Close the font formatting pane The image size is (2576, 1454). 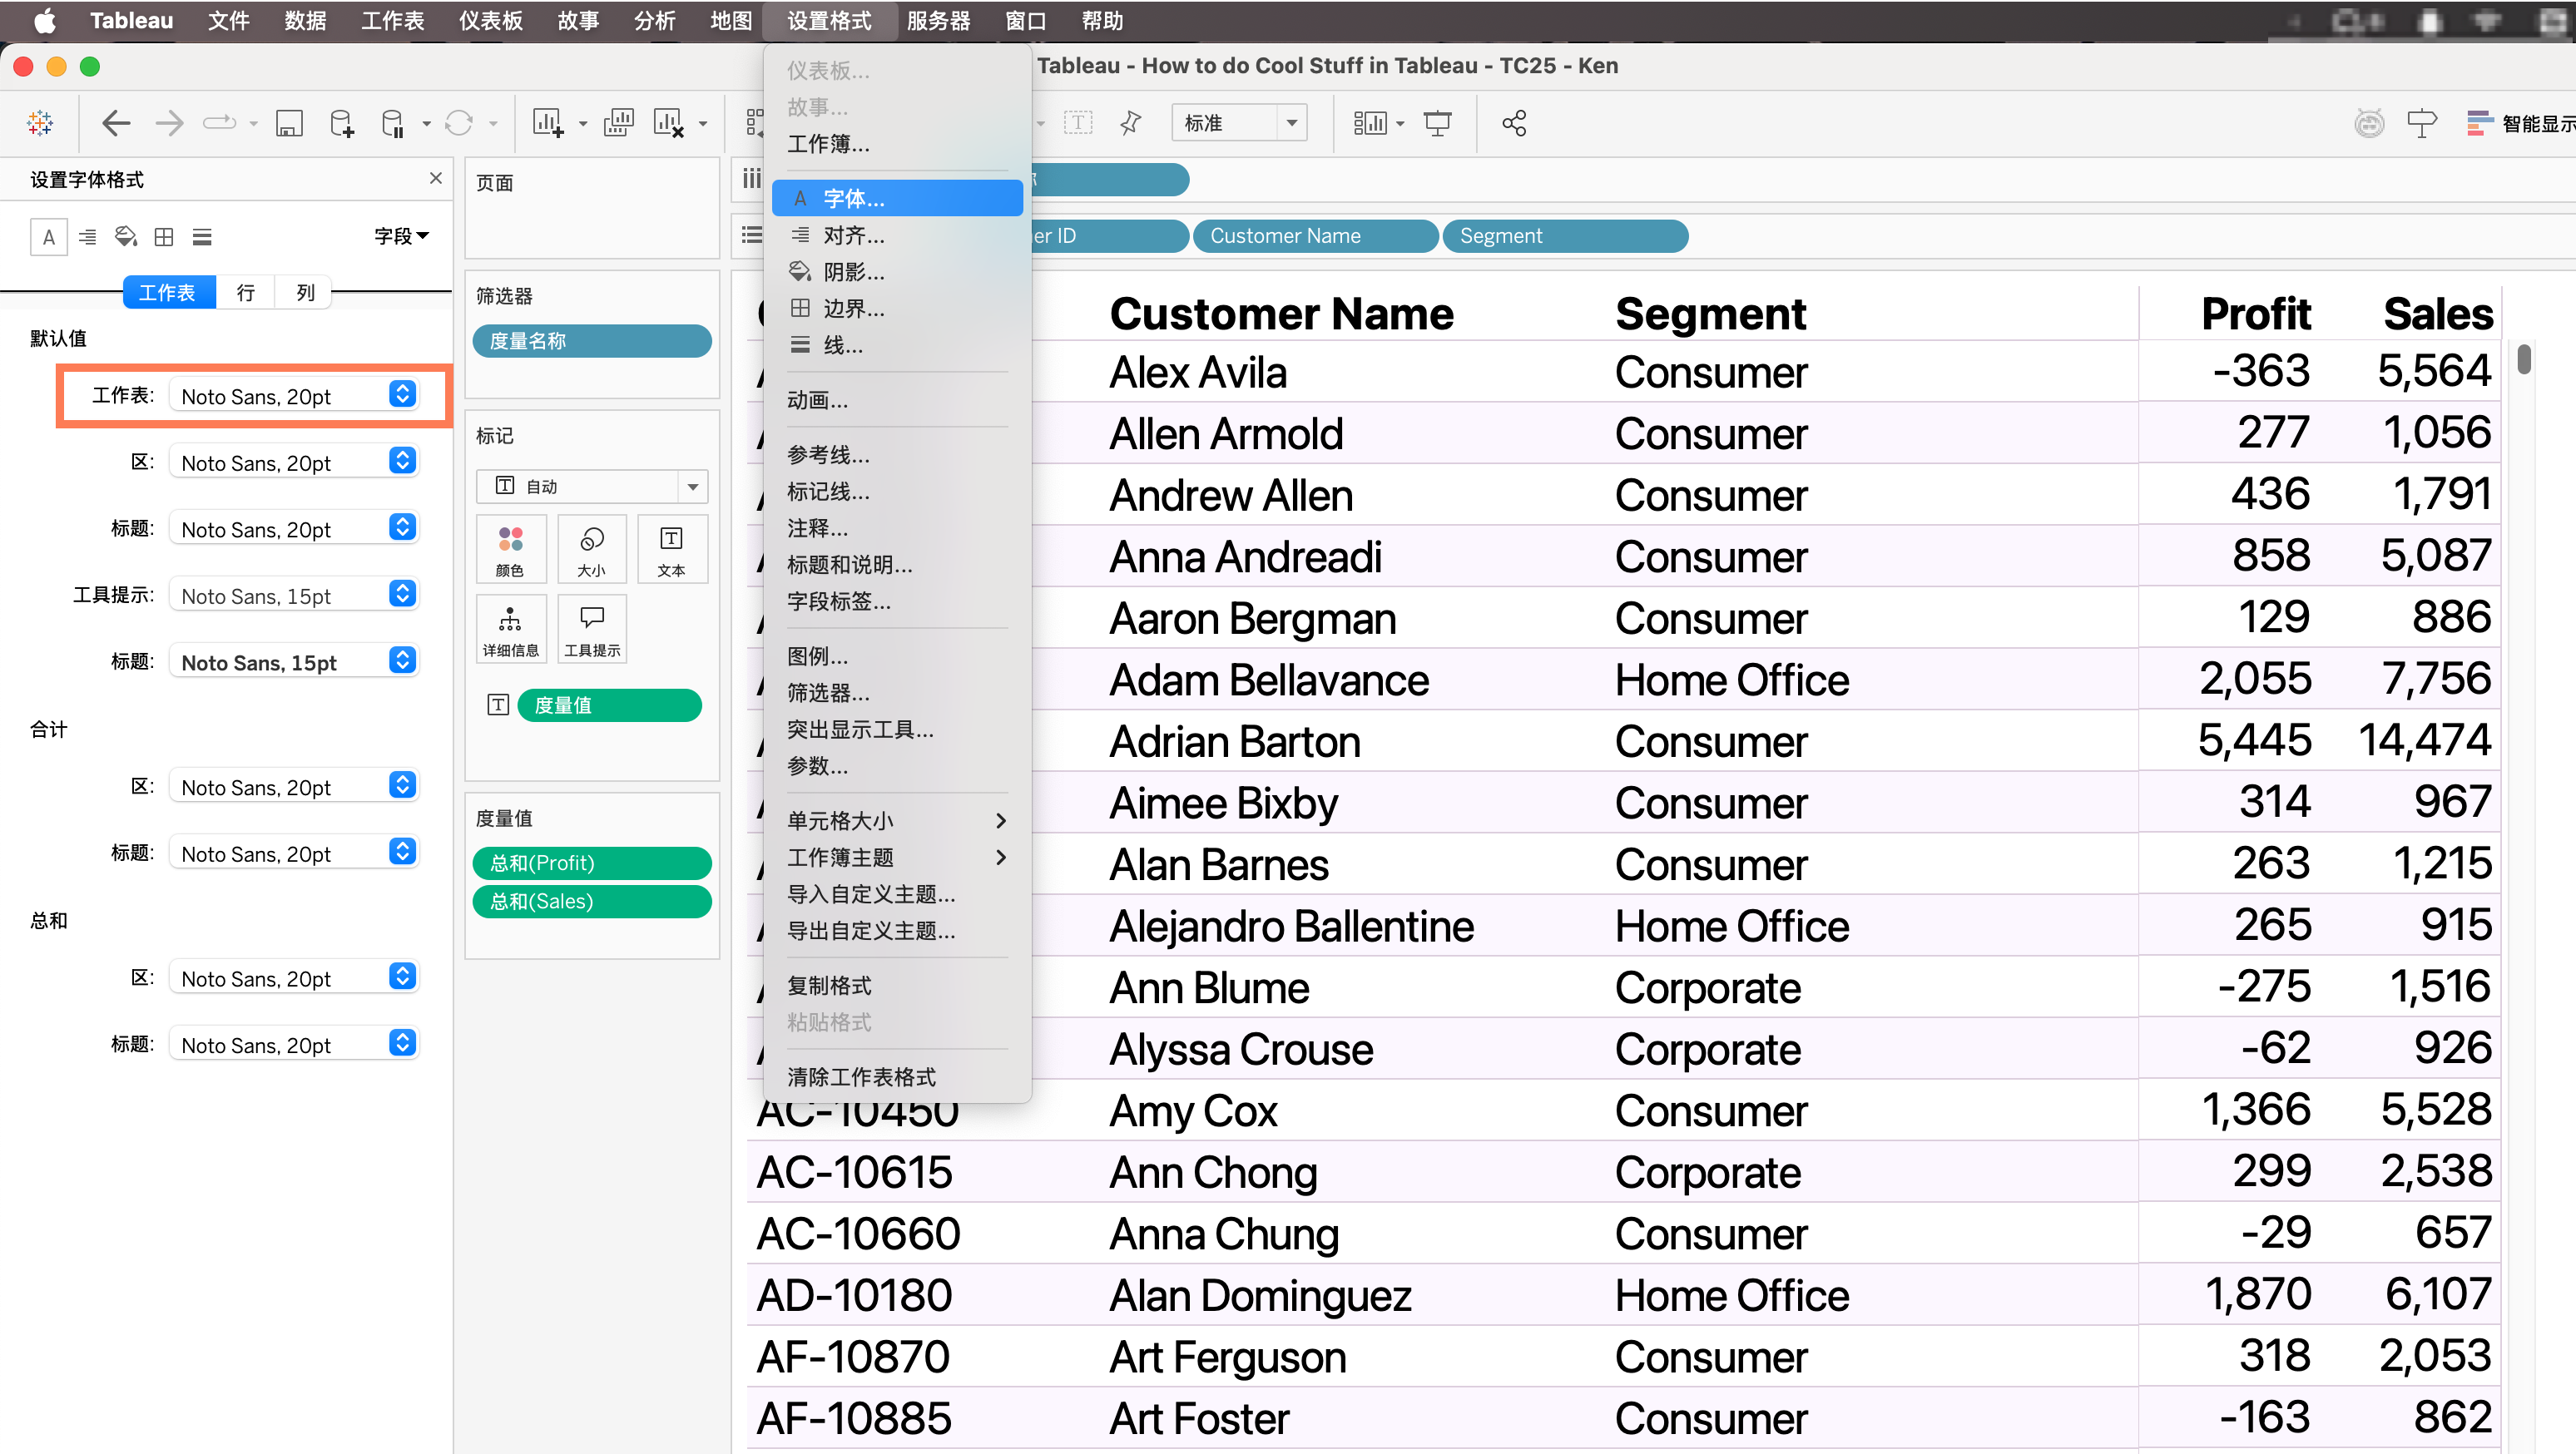pyautogui.click(x=435, y=178)
